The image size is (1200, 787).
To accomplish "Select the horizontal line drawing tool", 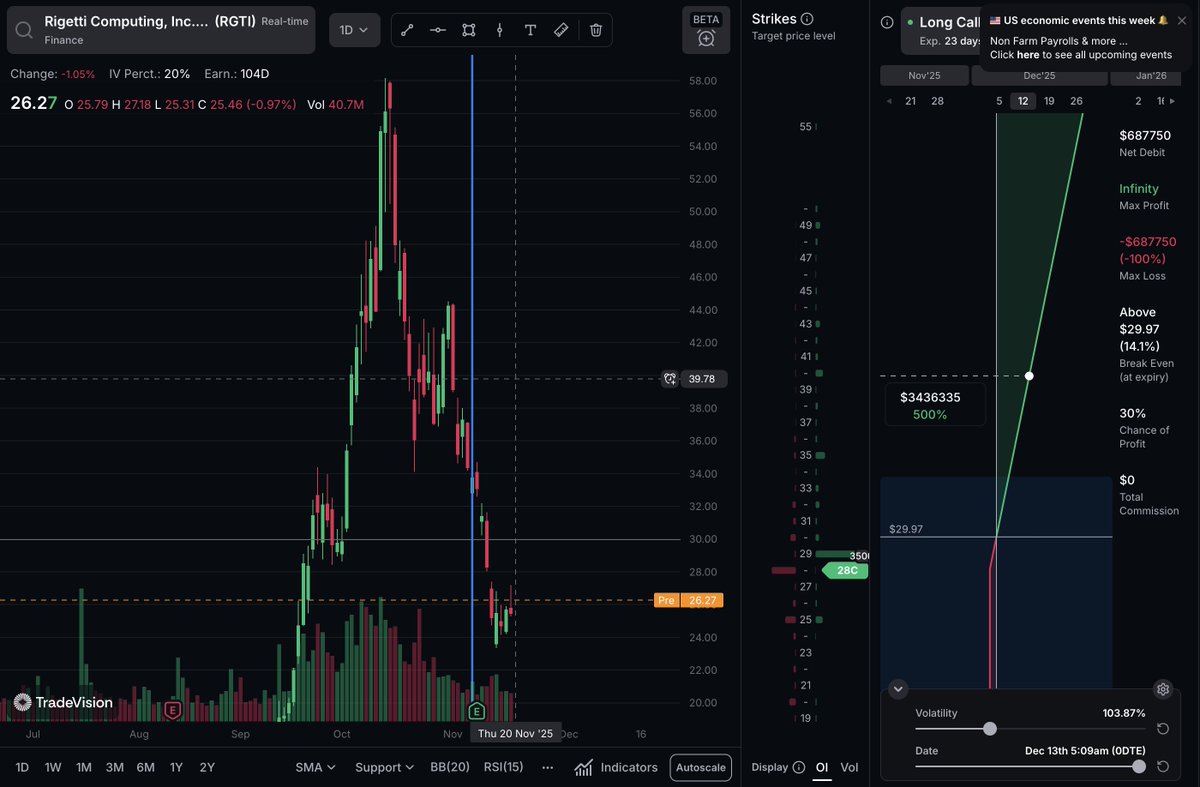I will (438, 30).
